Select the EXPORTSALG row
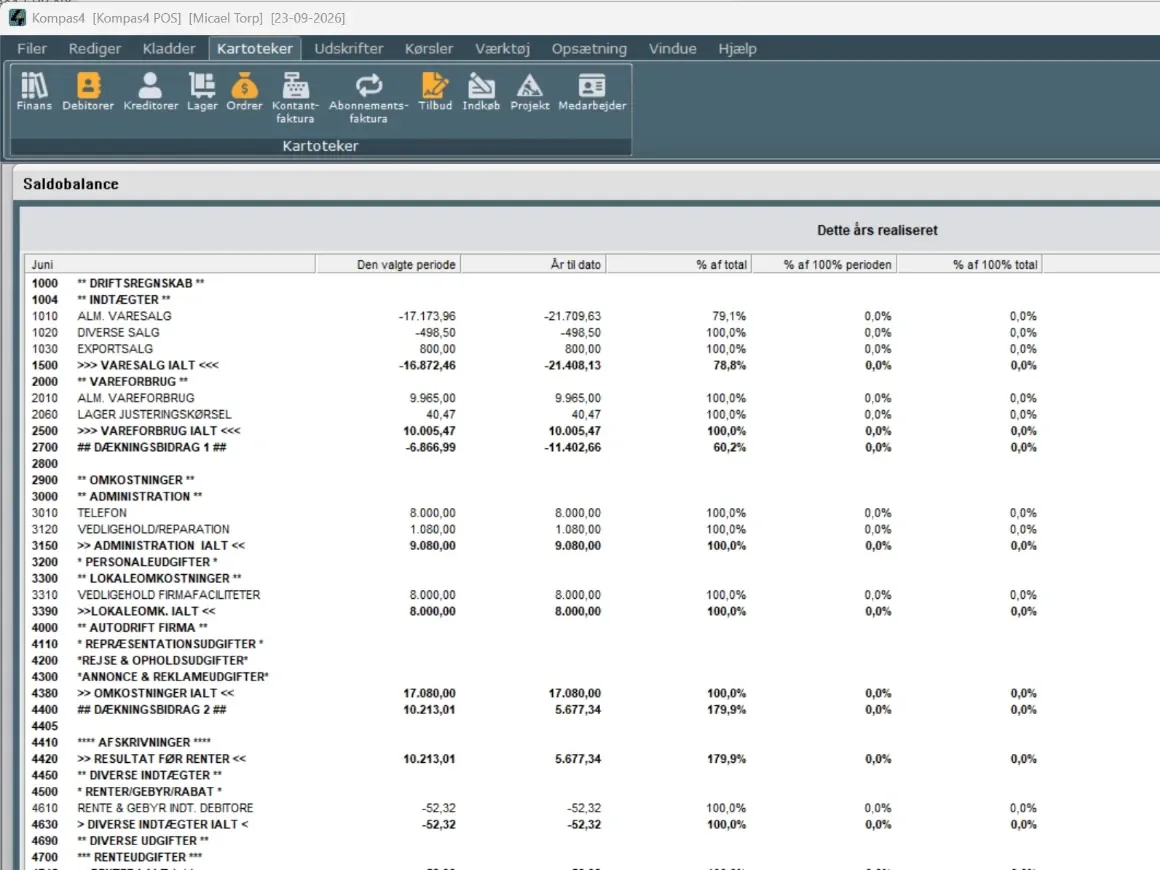This screenshot has width=1160, height=870. pyautogui.click(x=533, y=348)
